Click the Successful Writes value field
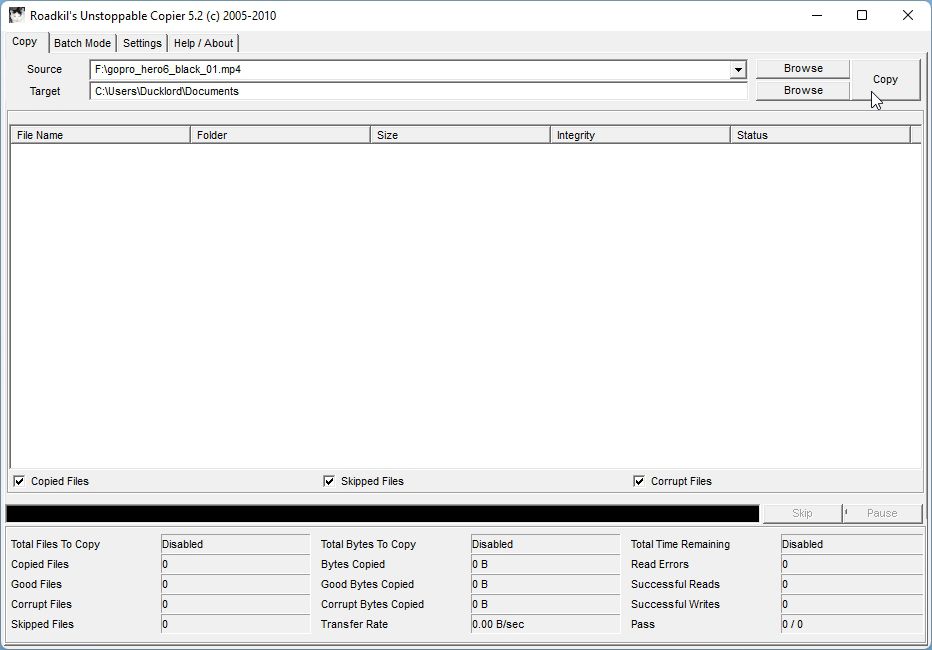The width and height of the screenshot is (932, 650). point(852,604)
